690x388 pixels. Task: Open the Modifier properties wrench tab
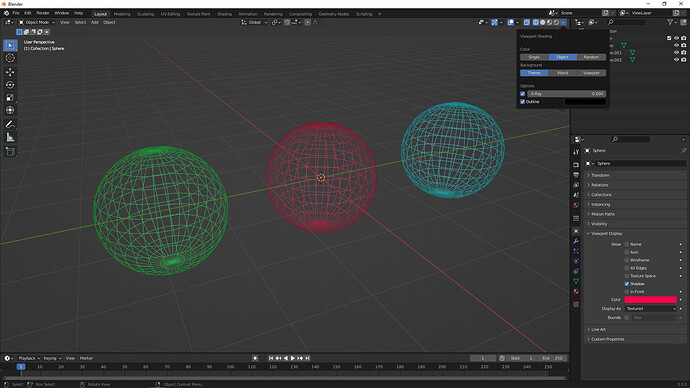point(576,241)
